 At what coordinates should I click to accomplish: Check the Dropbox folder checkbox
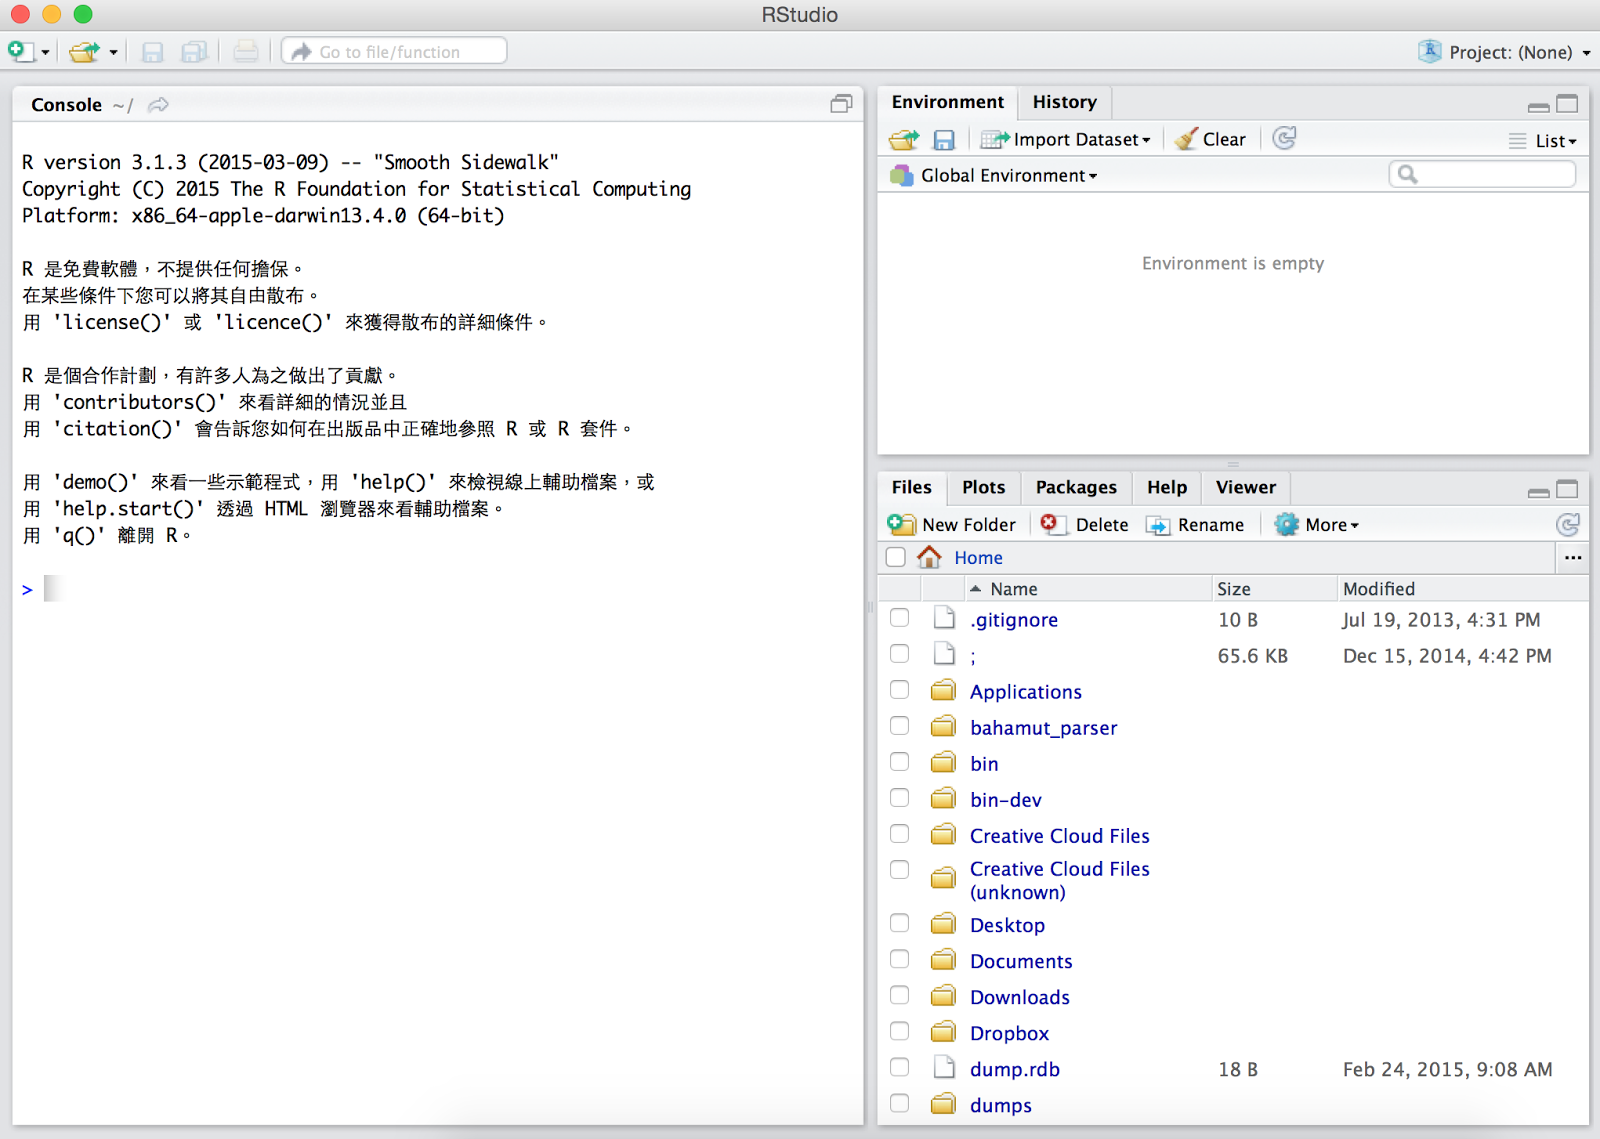900,1031
